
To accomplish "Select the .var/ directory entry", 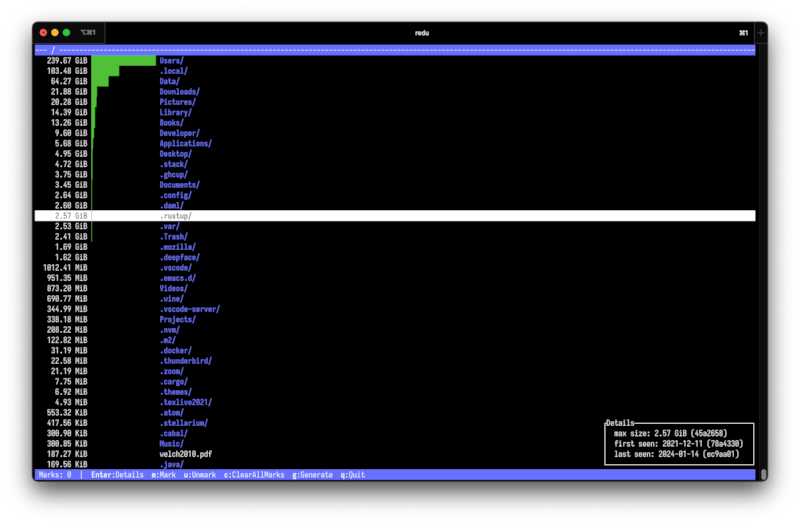I will click(169, 226).
